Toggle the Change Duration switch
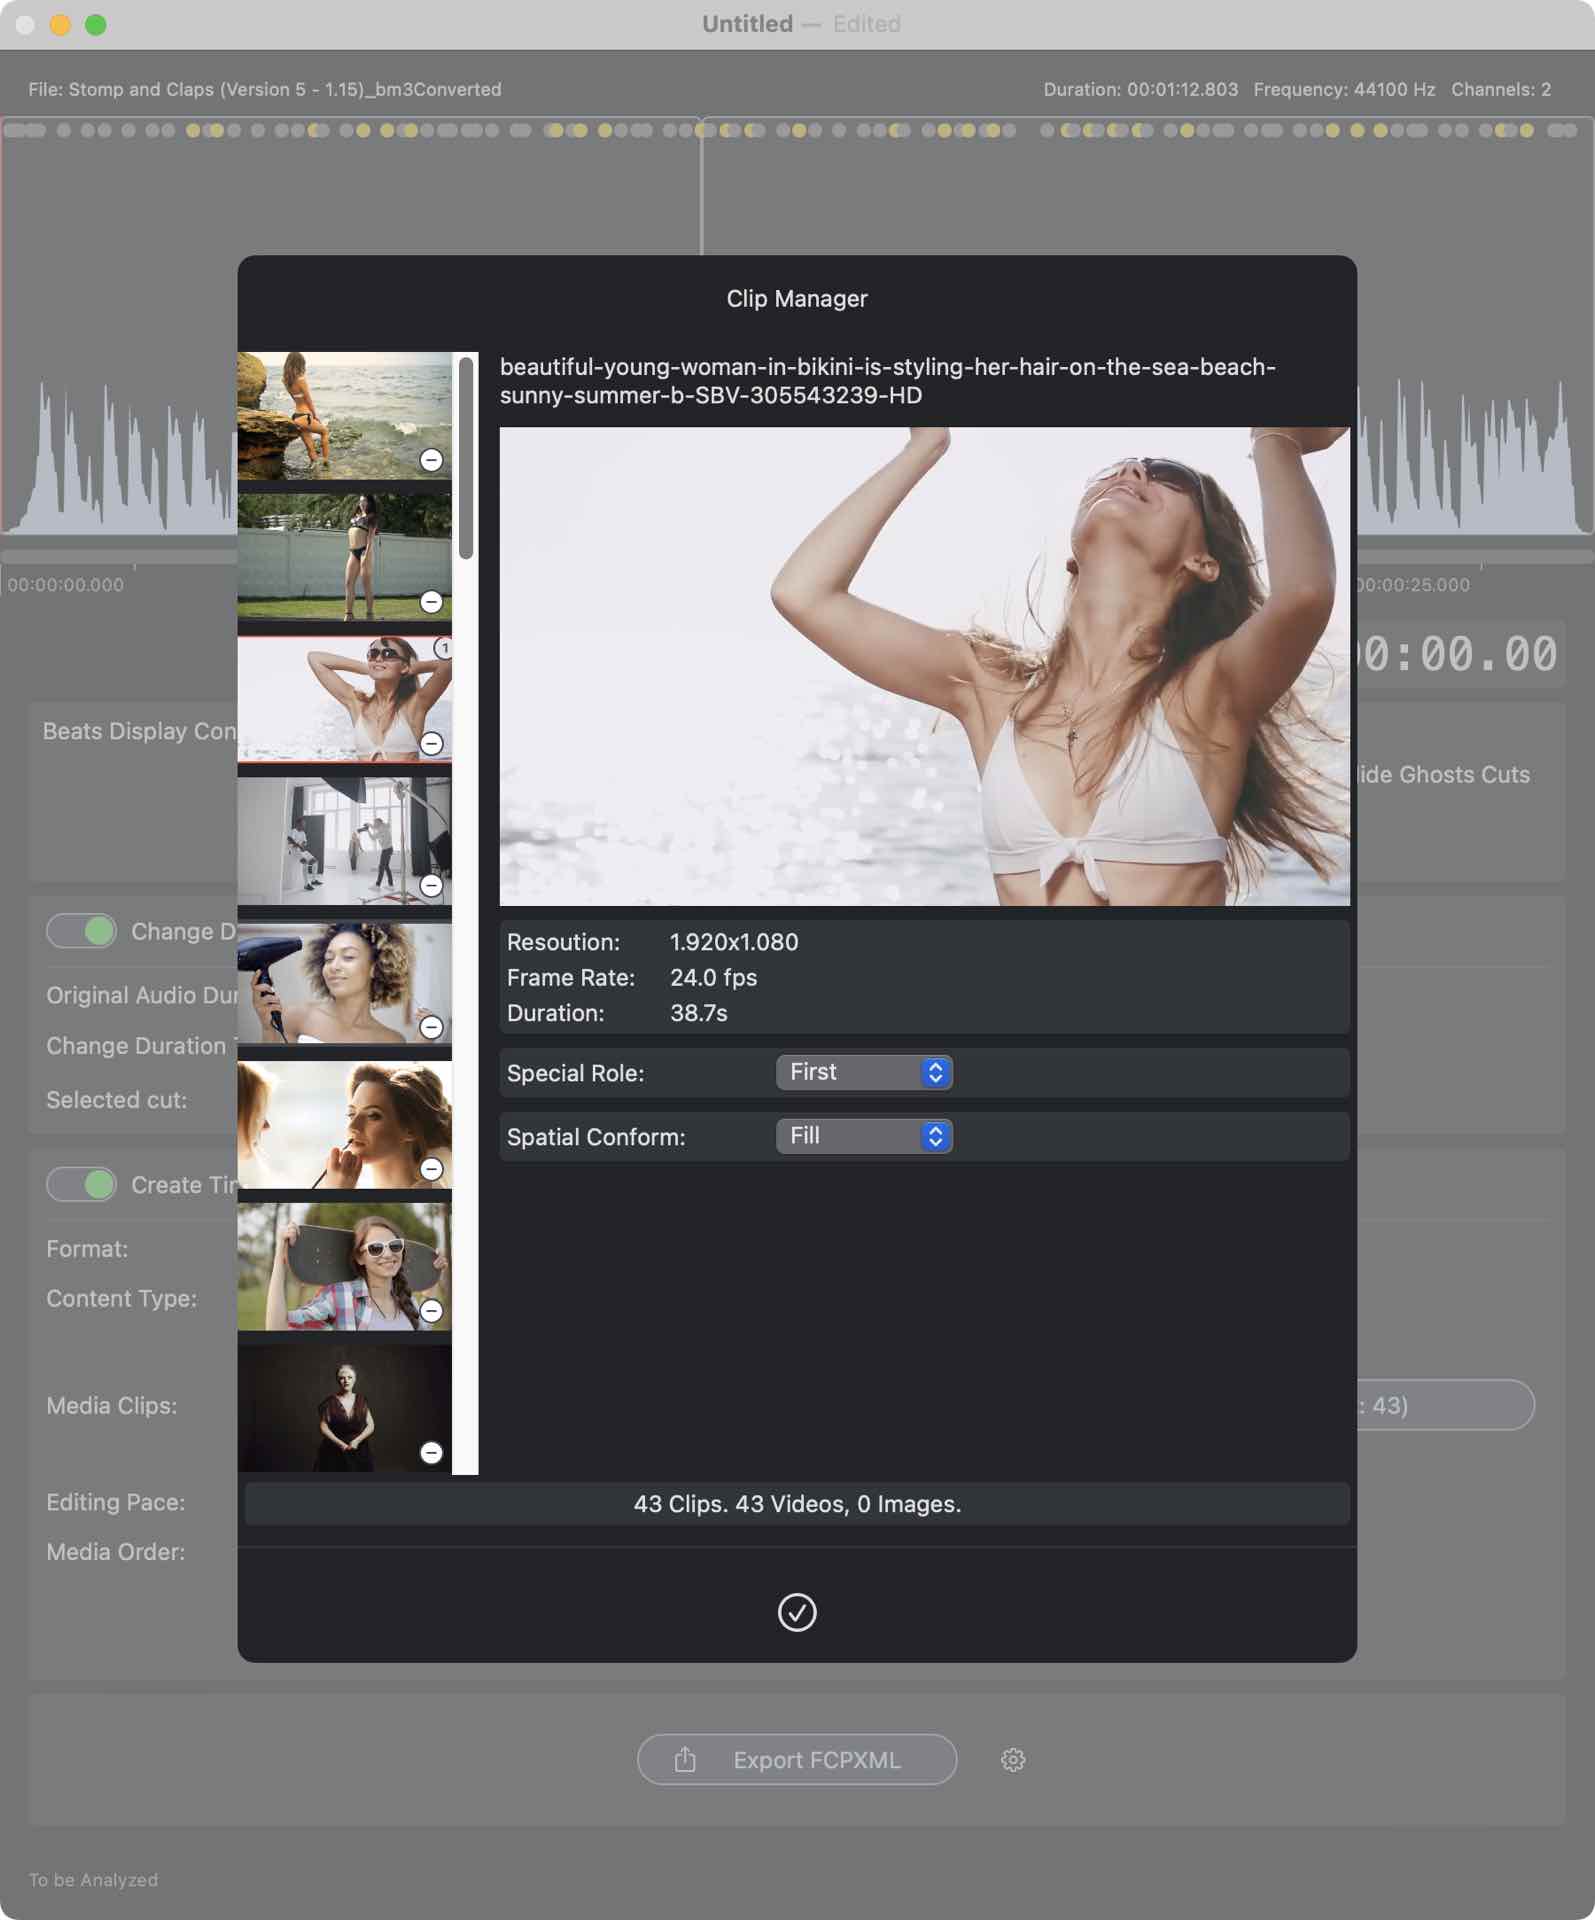 (x=82, y=931)
